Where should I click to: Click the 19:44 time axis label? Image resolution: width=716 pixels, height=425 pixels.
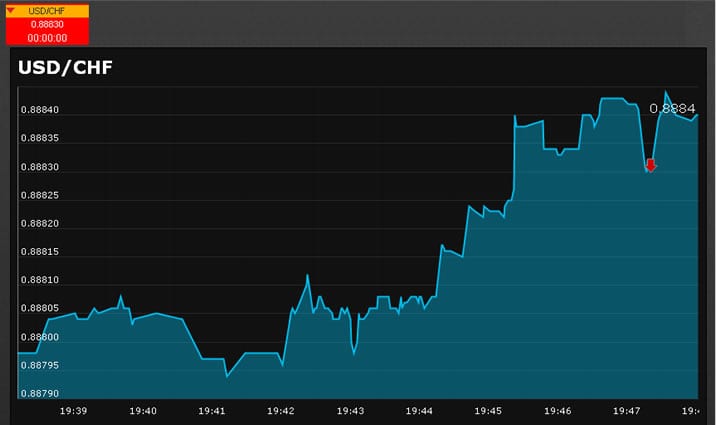(419, 411)
